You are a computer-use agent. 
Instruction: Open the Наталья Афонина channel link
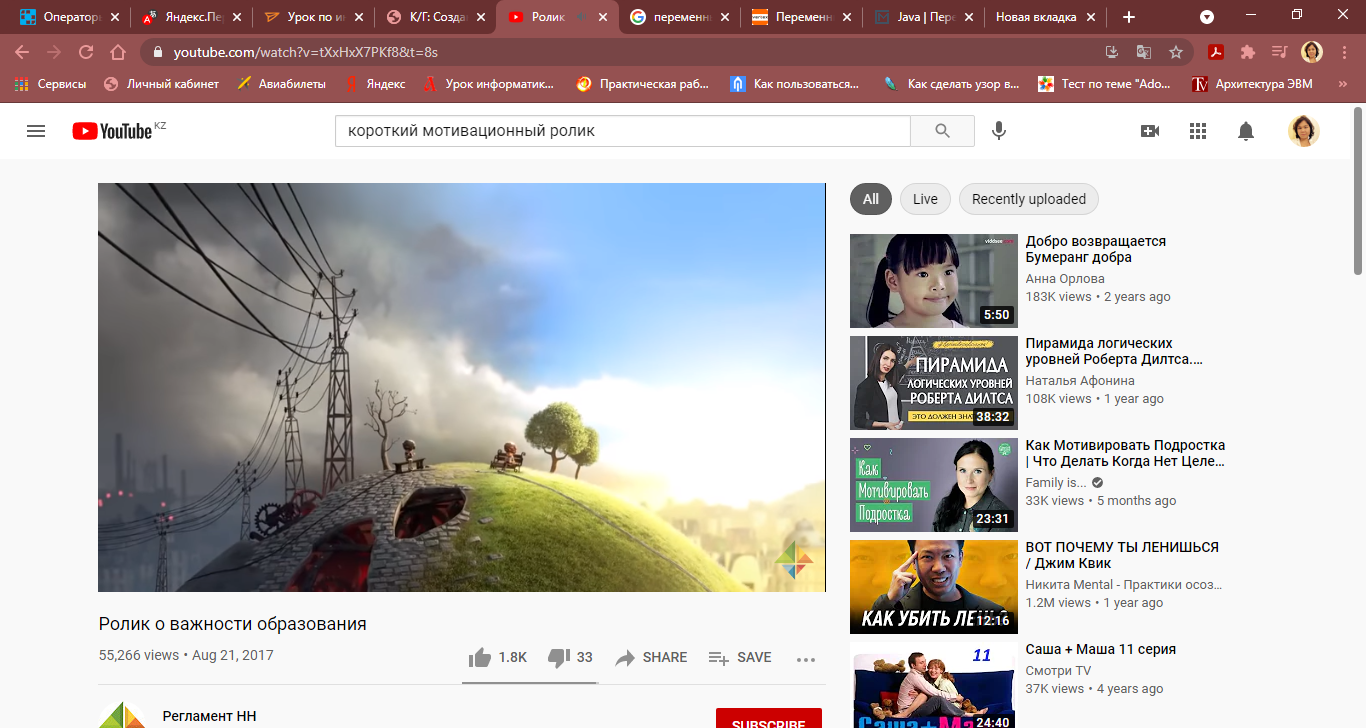(x=1080, y=381)
